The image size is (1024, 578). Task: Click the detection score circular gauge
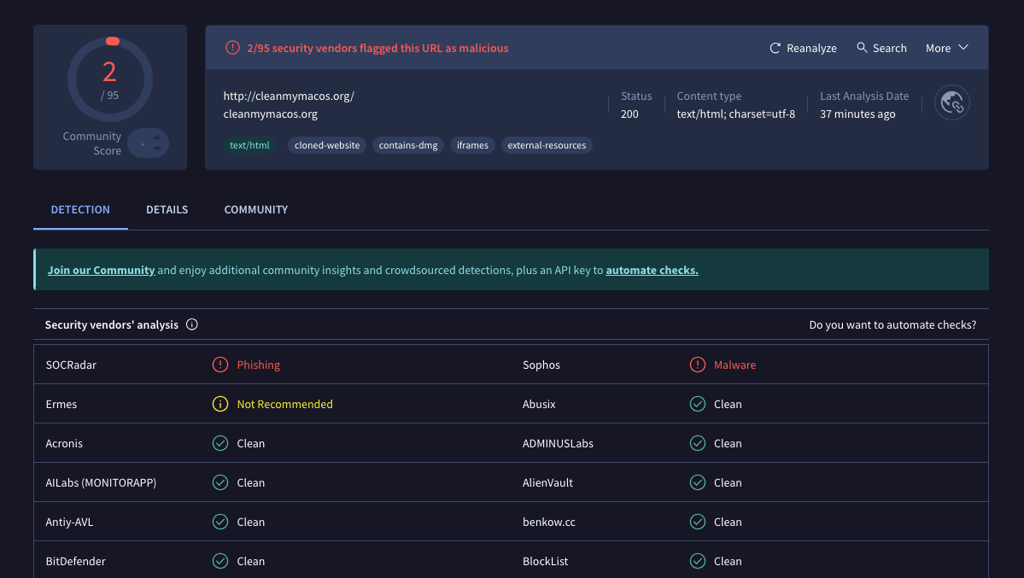click(110, 80)
